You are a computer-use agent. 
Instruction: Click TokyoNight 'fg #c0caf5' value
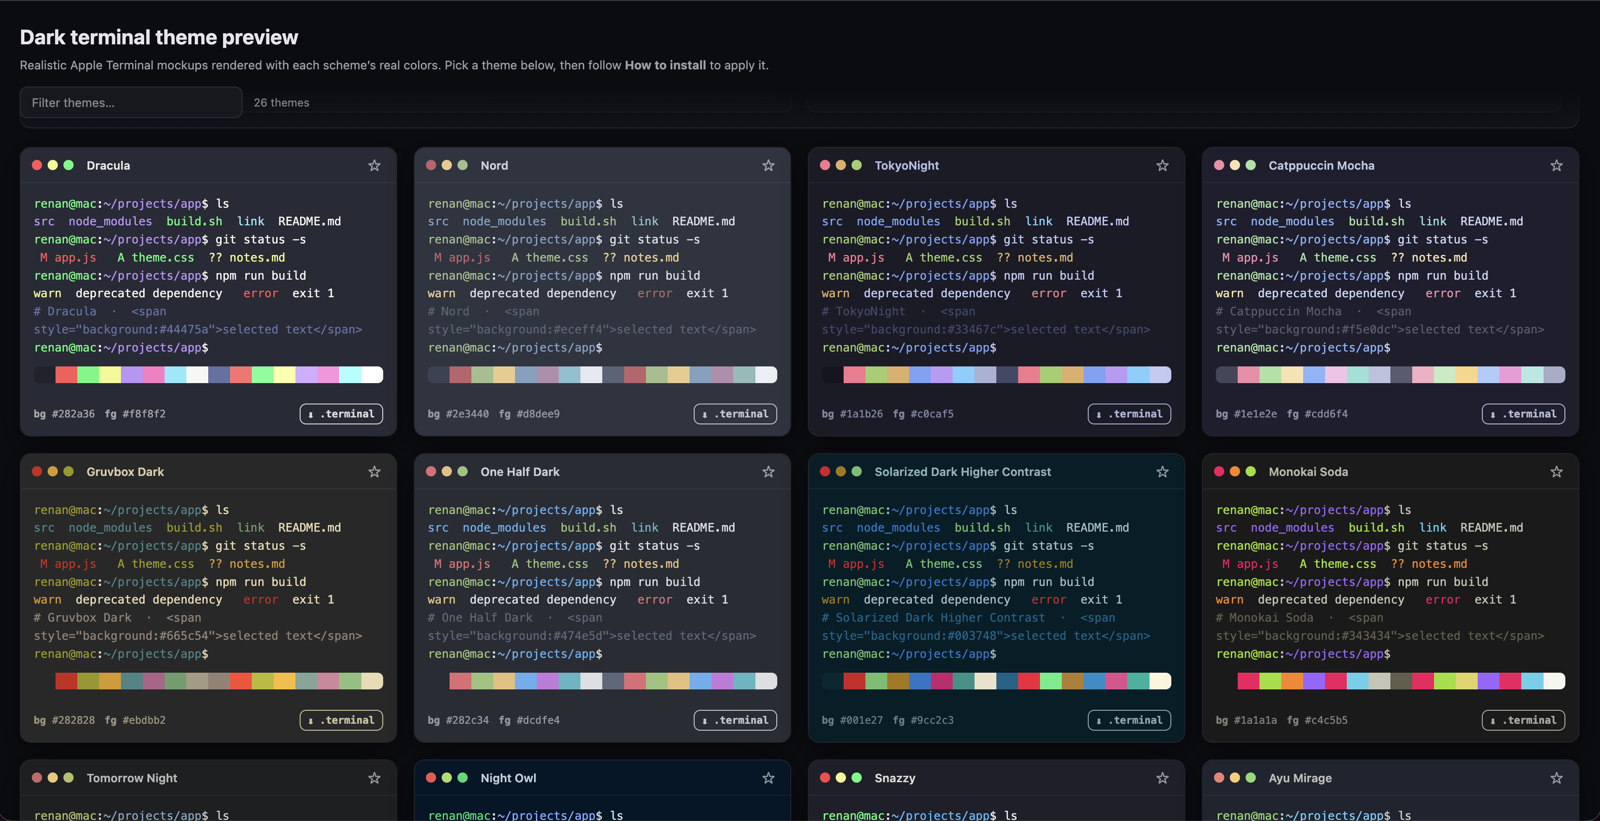click(x=923, y=414)
